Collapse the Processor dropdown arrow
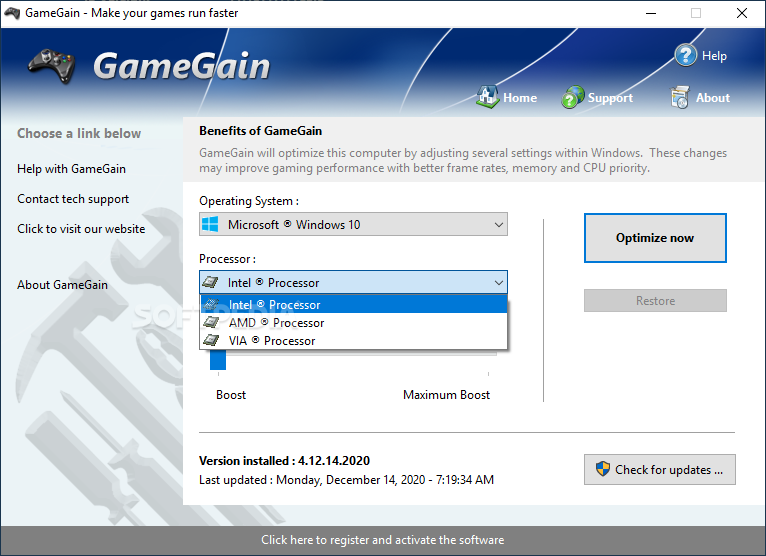Image resolution: width=766 pixels, height=556 pixels. pos(498,282)
